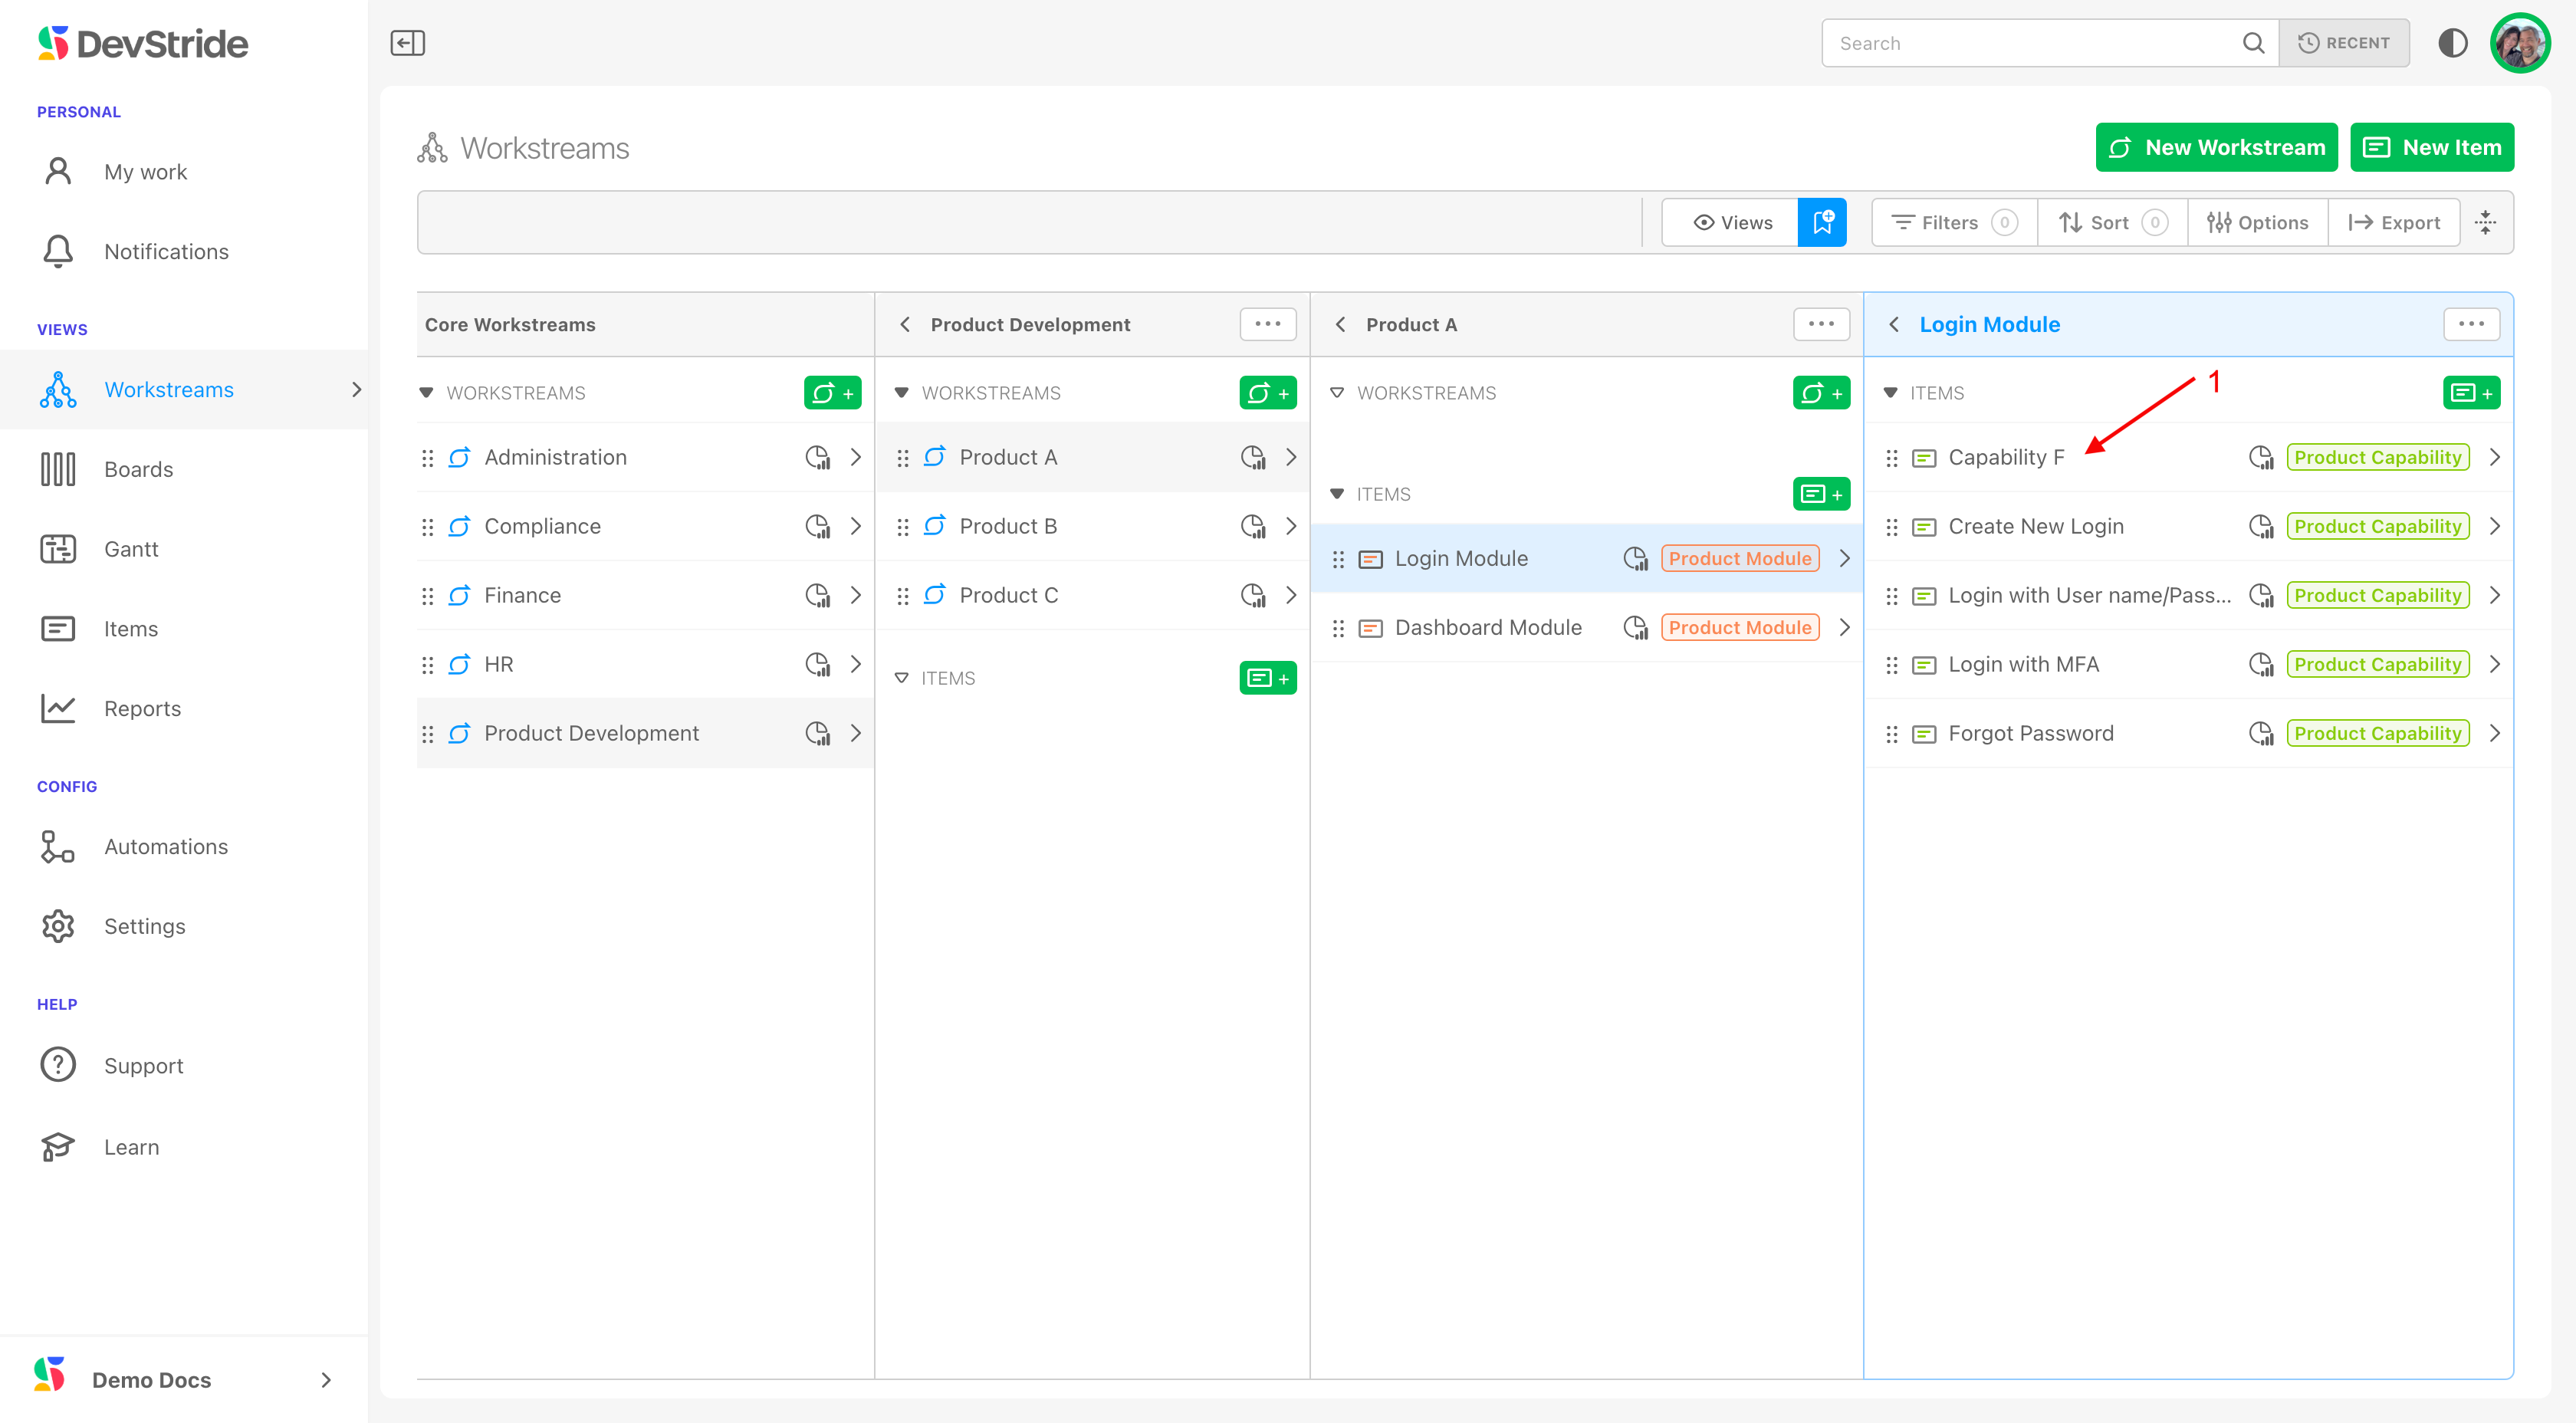Open Gantt view from the sidebar
Screen dimensions: 2576x1423
coord(131,549)
